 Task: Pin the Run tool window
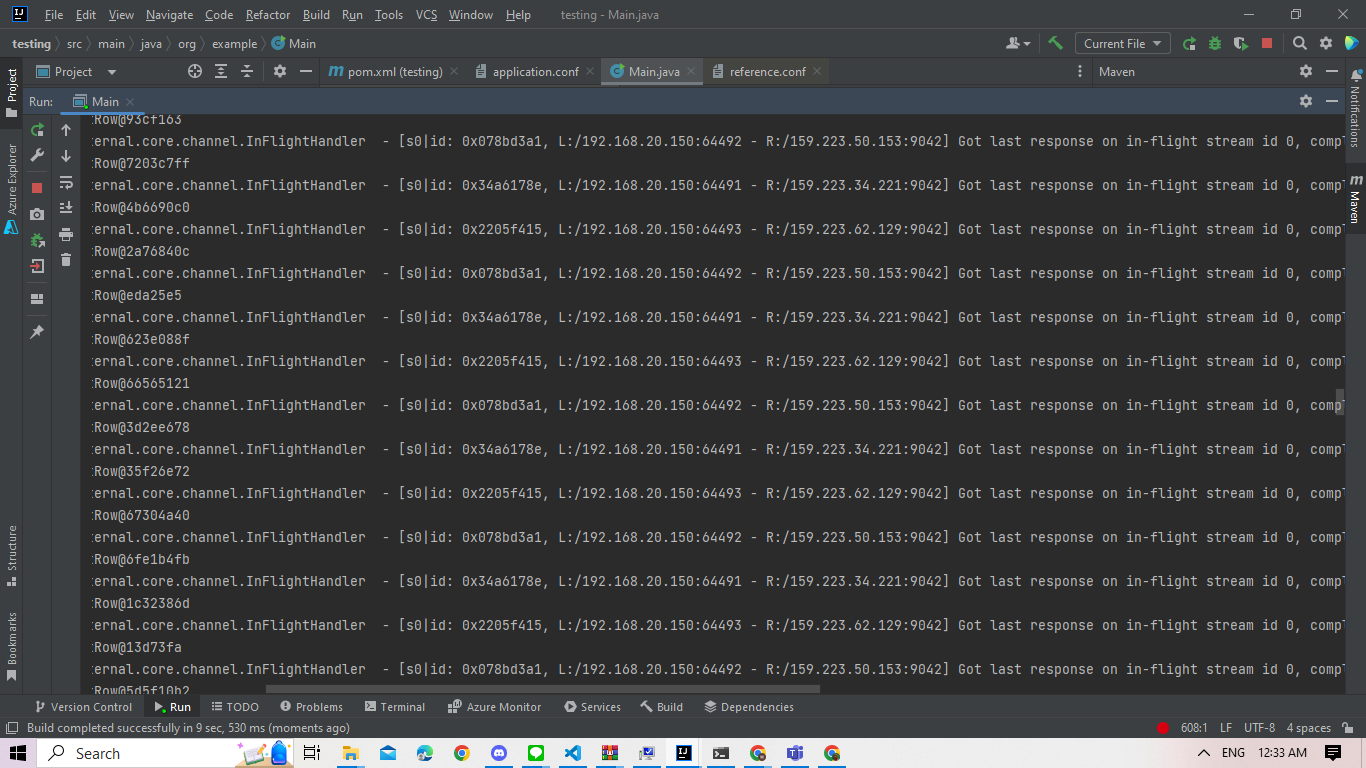click(36, 331)
